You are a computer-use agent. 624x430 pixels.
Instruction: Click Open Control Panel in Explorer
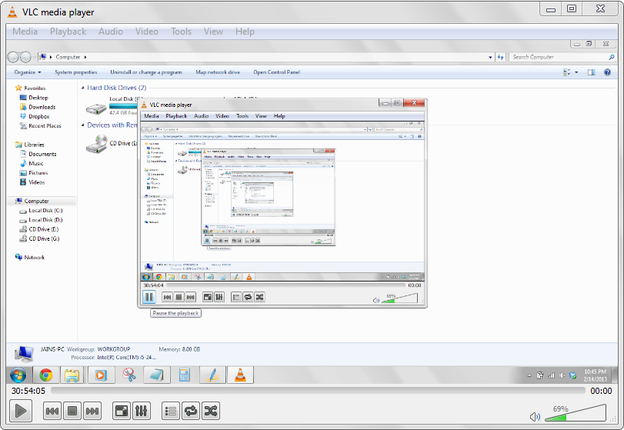coord(277,72)
